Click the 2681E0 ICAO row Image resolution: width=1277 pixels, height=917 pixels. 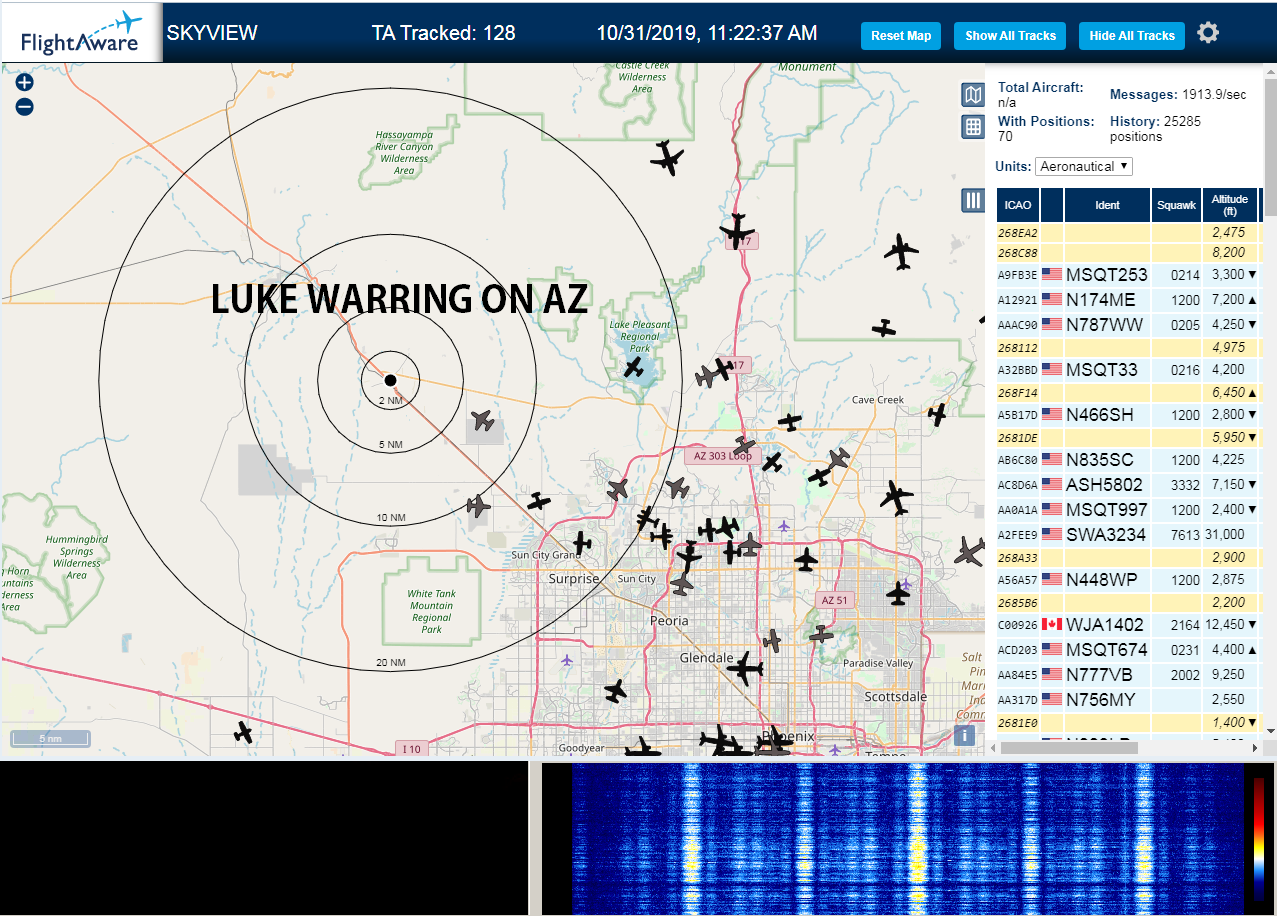(1128, 723)
